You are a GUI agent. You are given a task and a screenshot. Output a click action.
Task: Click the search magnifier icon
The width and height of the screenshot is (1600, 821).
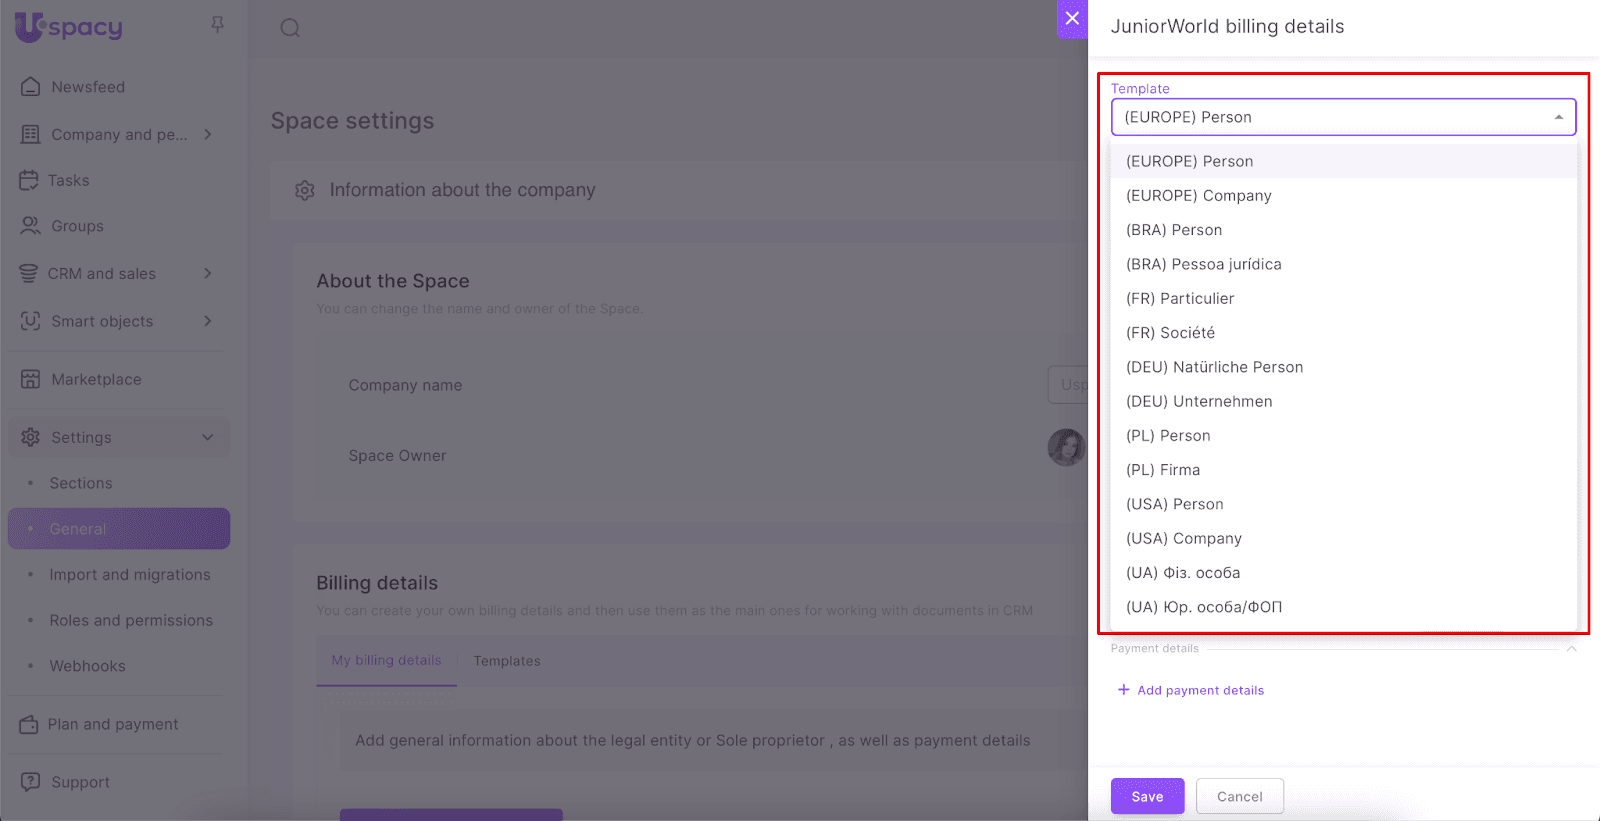coord(290,28)
